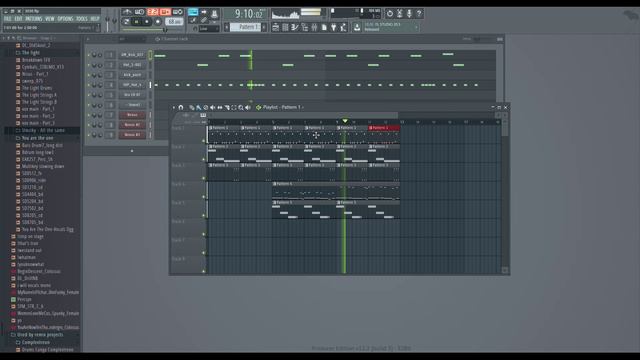The width and height of the screenshot is (640, 360).
Task: Click the circular arrow icon near top right
Action: click(390, 13)
